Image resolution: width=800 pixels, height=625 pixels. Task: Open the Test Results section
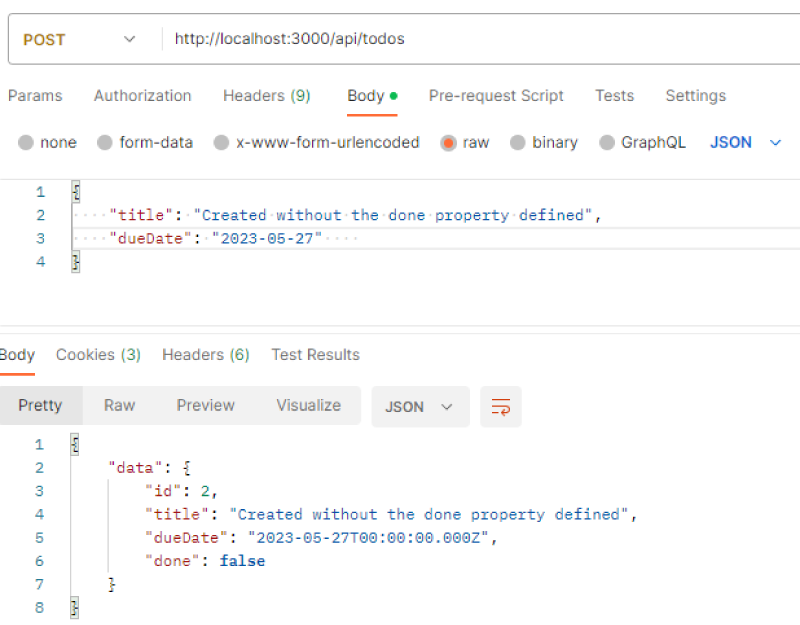tap(315, 354)
